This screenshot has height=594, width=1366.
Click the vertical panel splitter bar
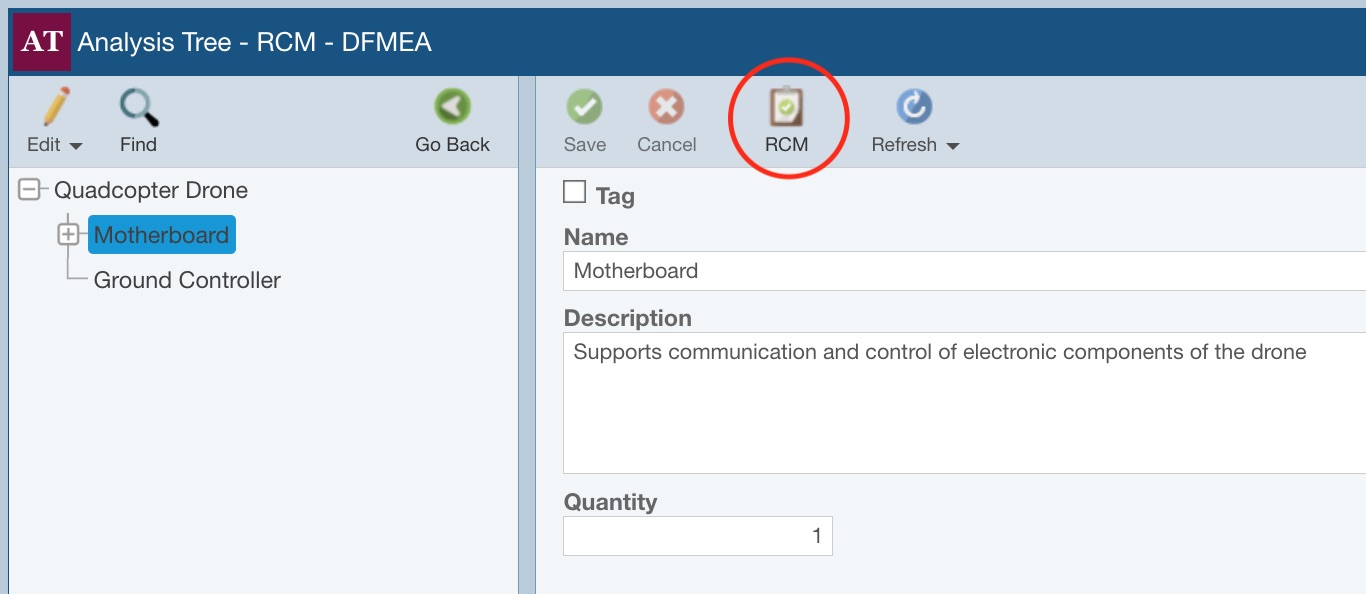tap(527, 380)
